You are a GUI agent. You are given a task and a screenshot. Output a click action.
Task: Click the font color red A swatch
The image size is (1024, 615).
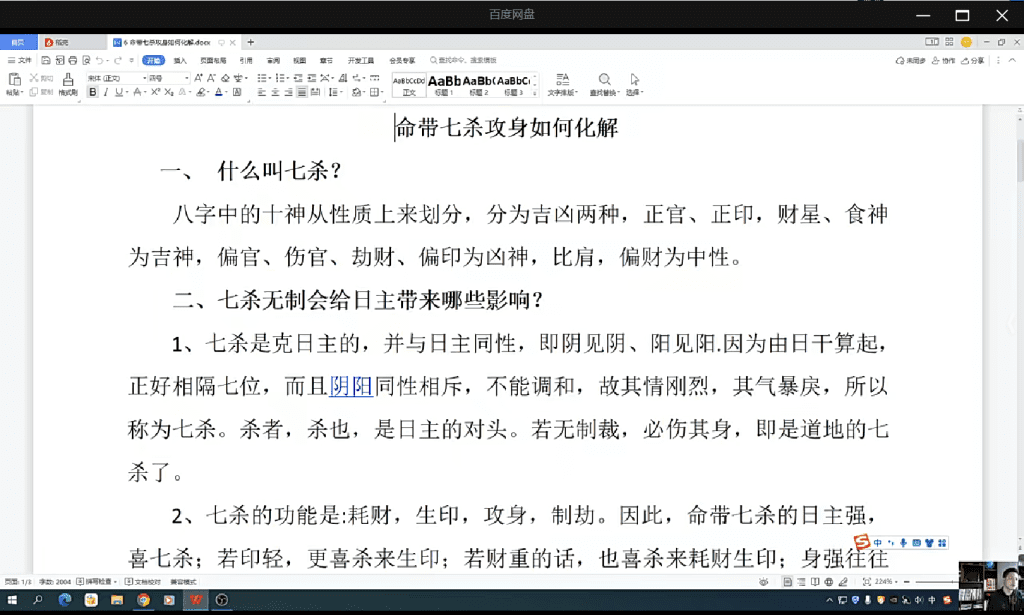pos(219,93)
